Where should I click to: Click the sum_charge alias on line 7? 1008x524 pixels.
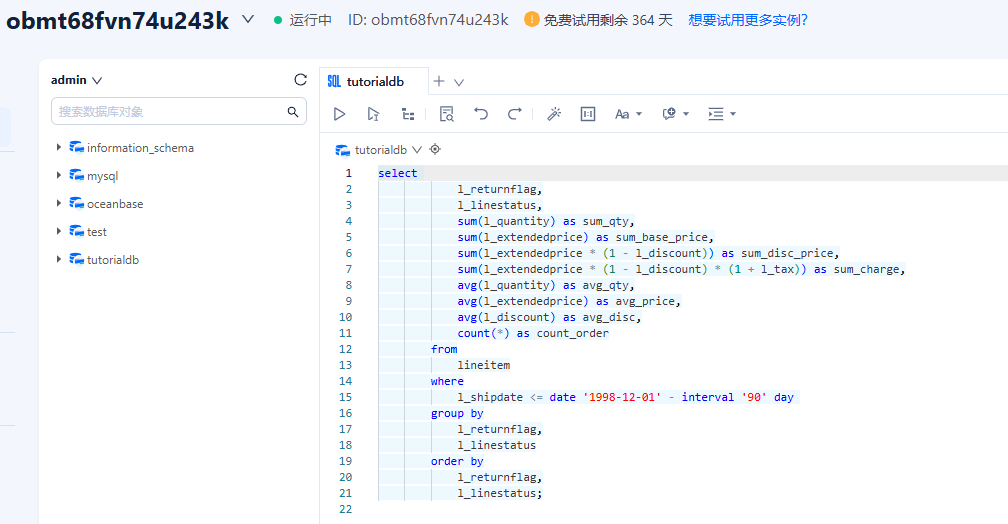(867, 269)
